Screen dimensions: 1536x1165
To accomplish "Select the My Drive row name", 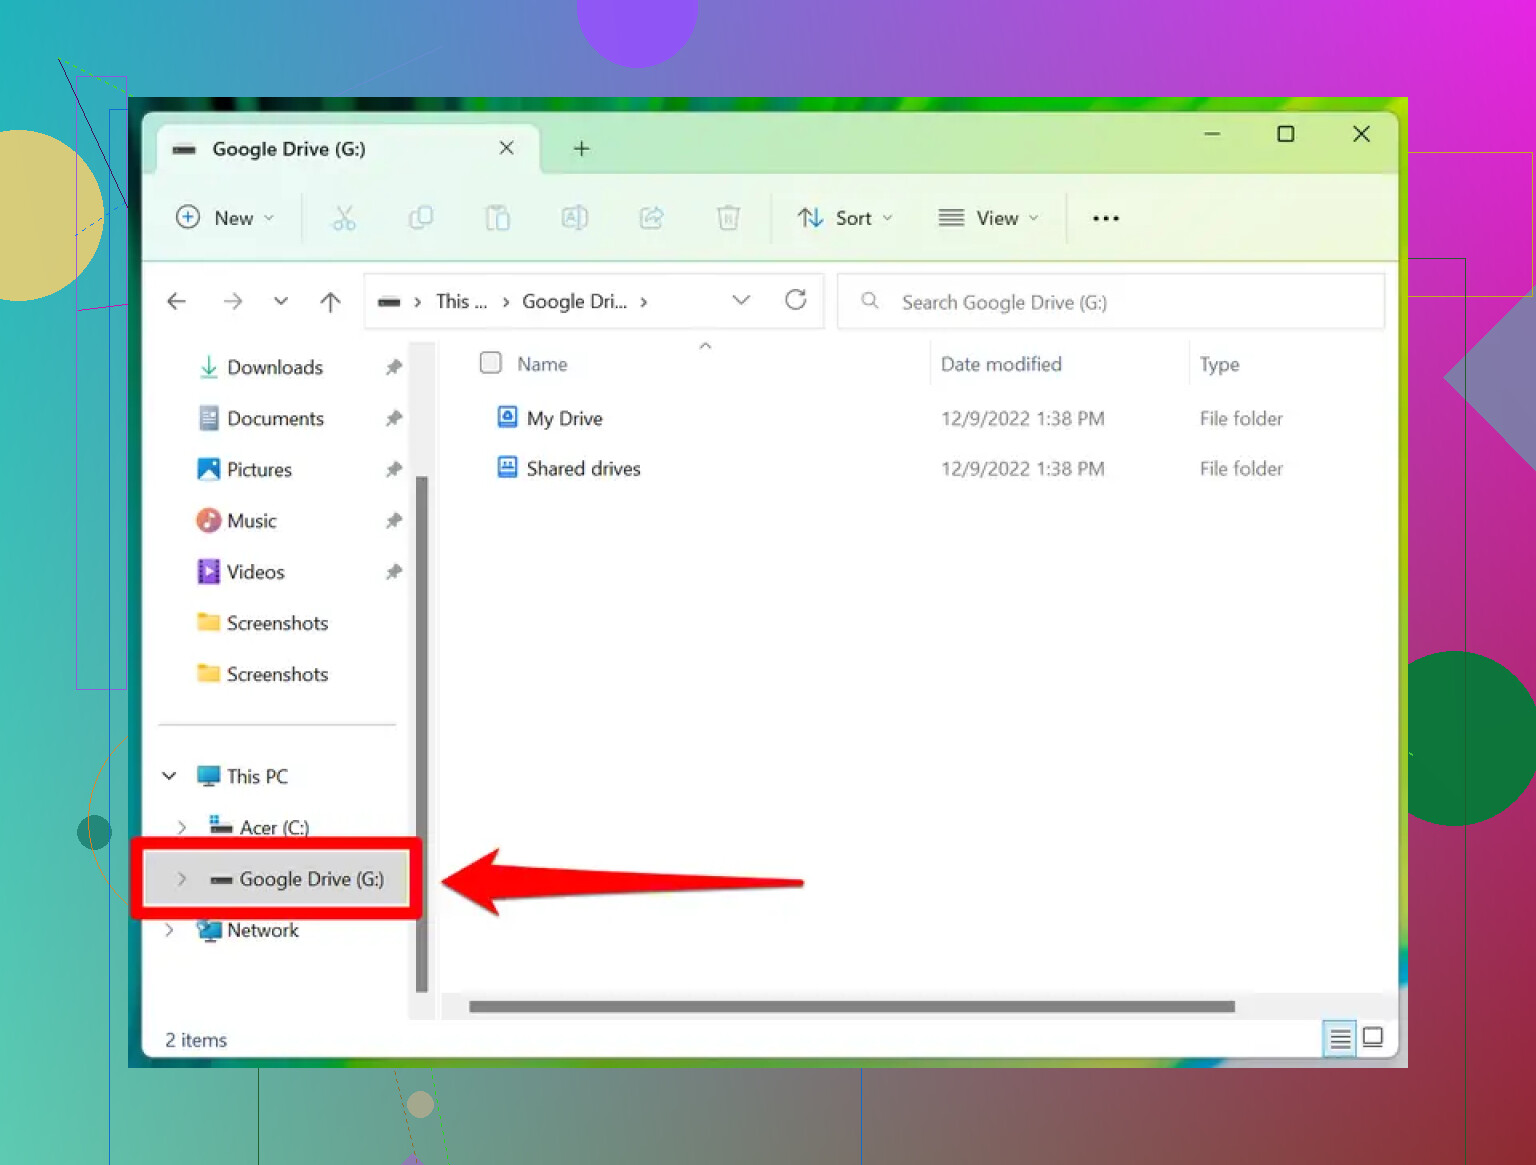I will (564, 418).
